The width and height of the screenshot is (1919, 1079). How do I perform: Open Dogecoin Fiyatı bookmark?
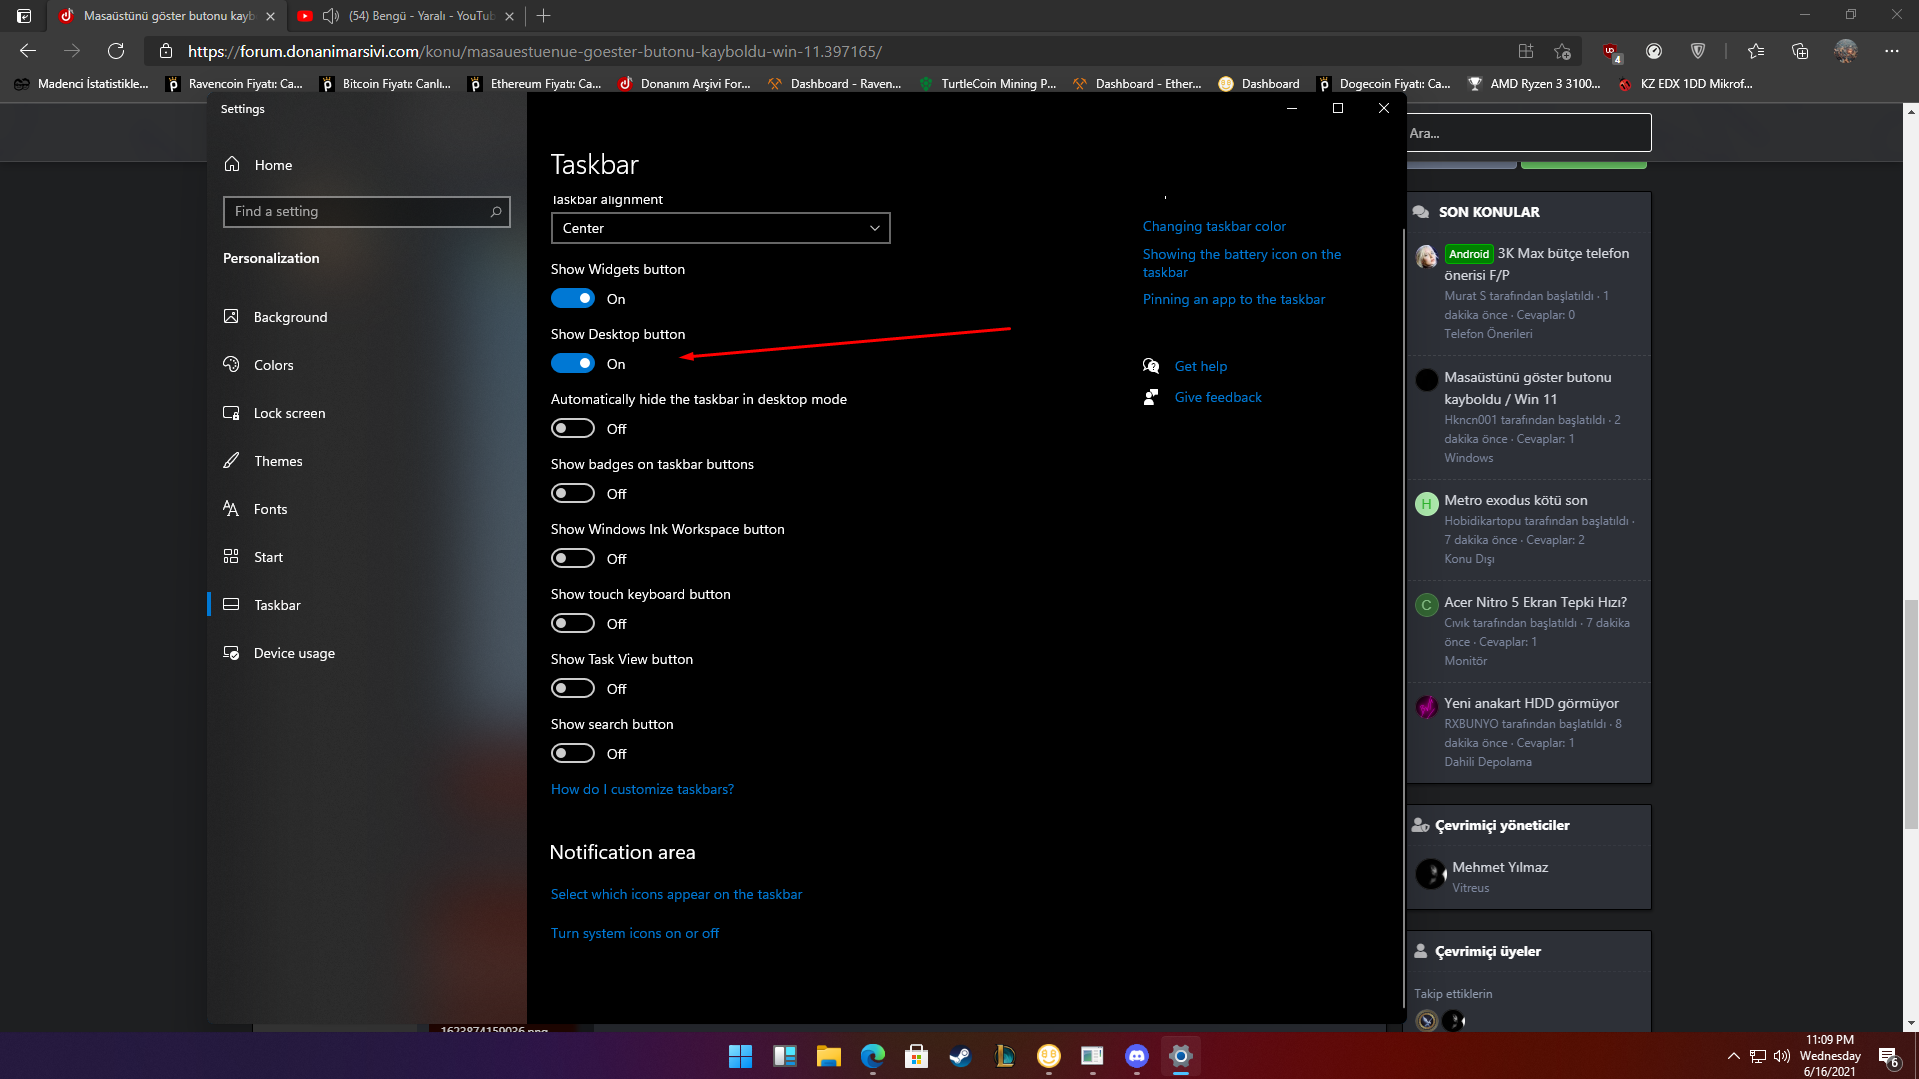[1384, 84]
